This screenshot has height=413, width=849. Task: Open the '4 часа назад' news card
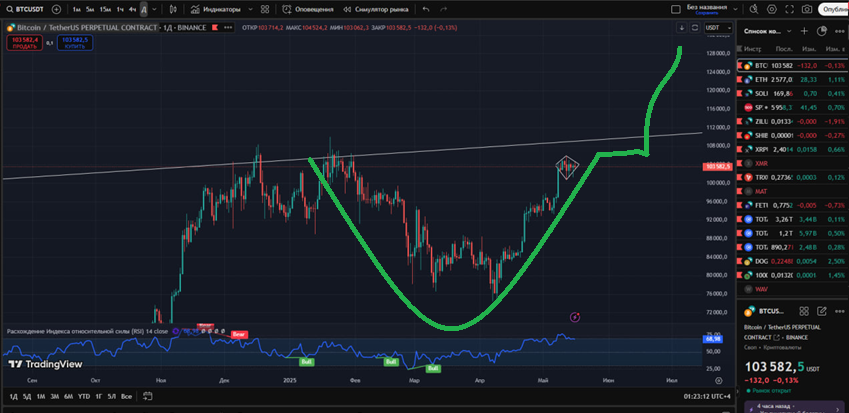point(796,407)
